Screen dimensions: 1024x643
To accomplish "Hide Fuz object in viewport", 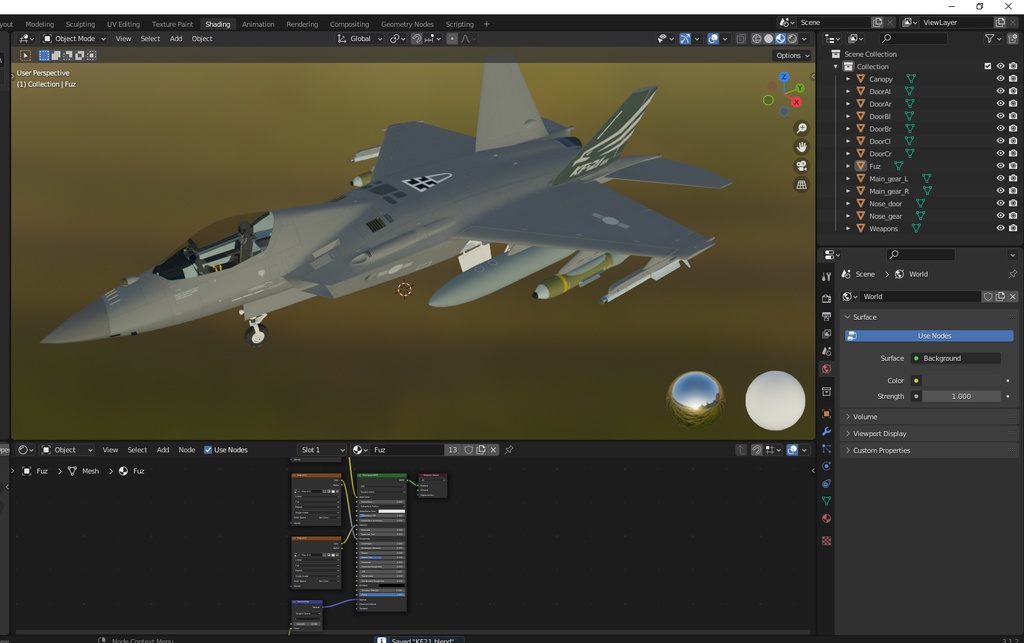I will coord(1000,166).
